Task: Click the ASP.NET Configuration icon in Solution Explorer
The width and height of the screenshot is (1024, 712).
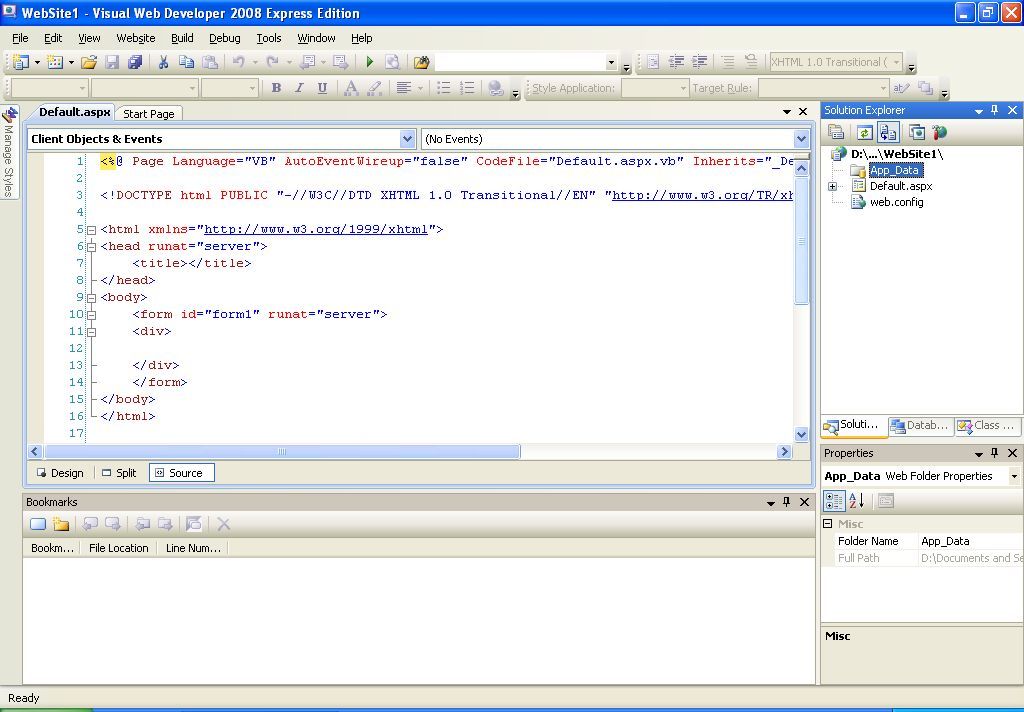Action: [x=940, y=133]
